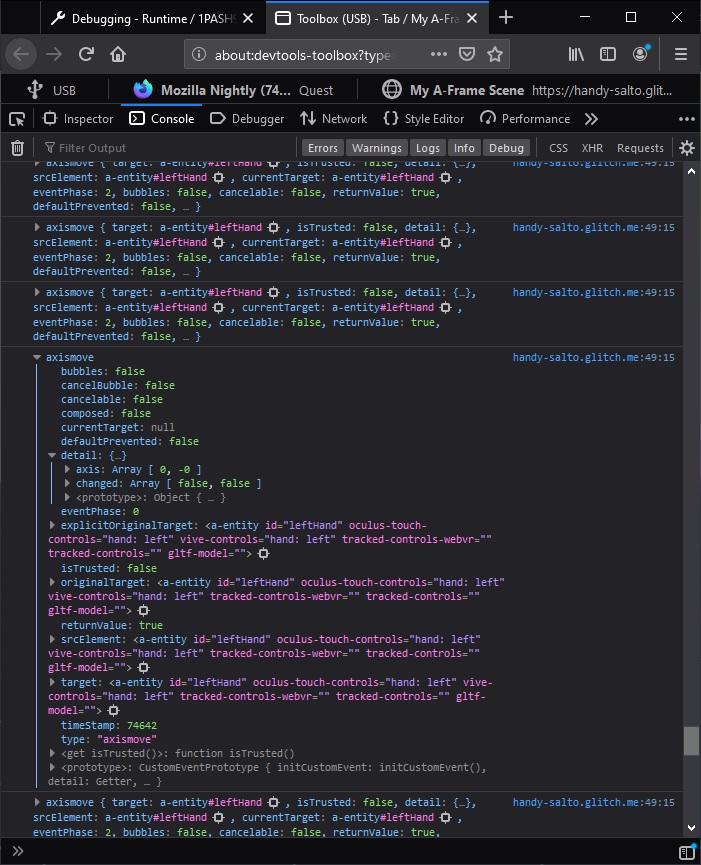Collapse the detail property

pos(52,455)
